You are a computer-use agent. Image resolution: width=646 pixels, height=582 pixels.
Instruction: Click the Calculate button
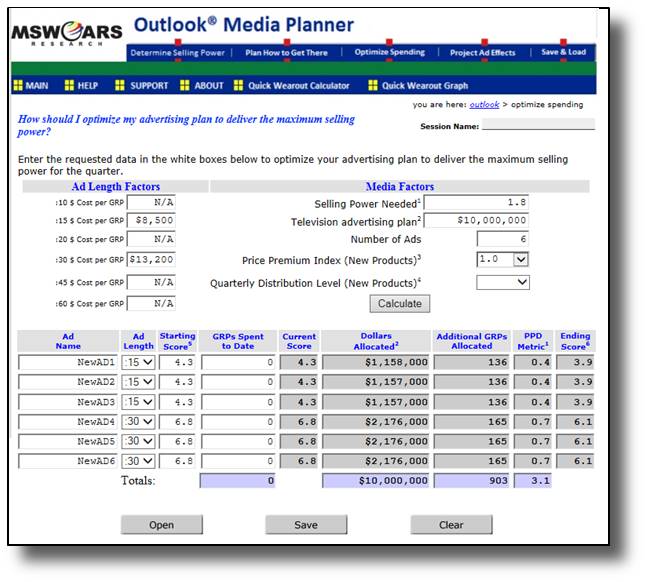pyautogui.click(x=400, y=304)
